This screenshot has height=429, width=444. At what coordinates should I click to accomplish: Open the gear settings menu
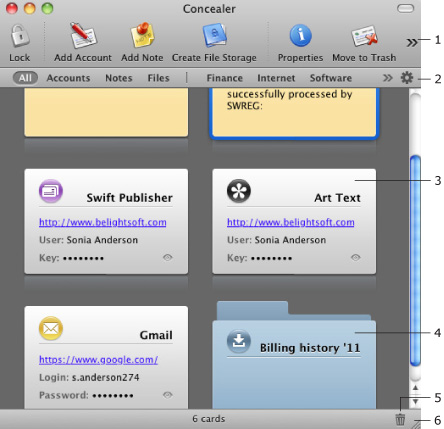pyautogui.click(x=407, y=78)
